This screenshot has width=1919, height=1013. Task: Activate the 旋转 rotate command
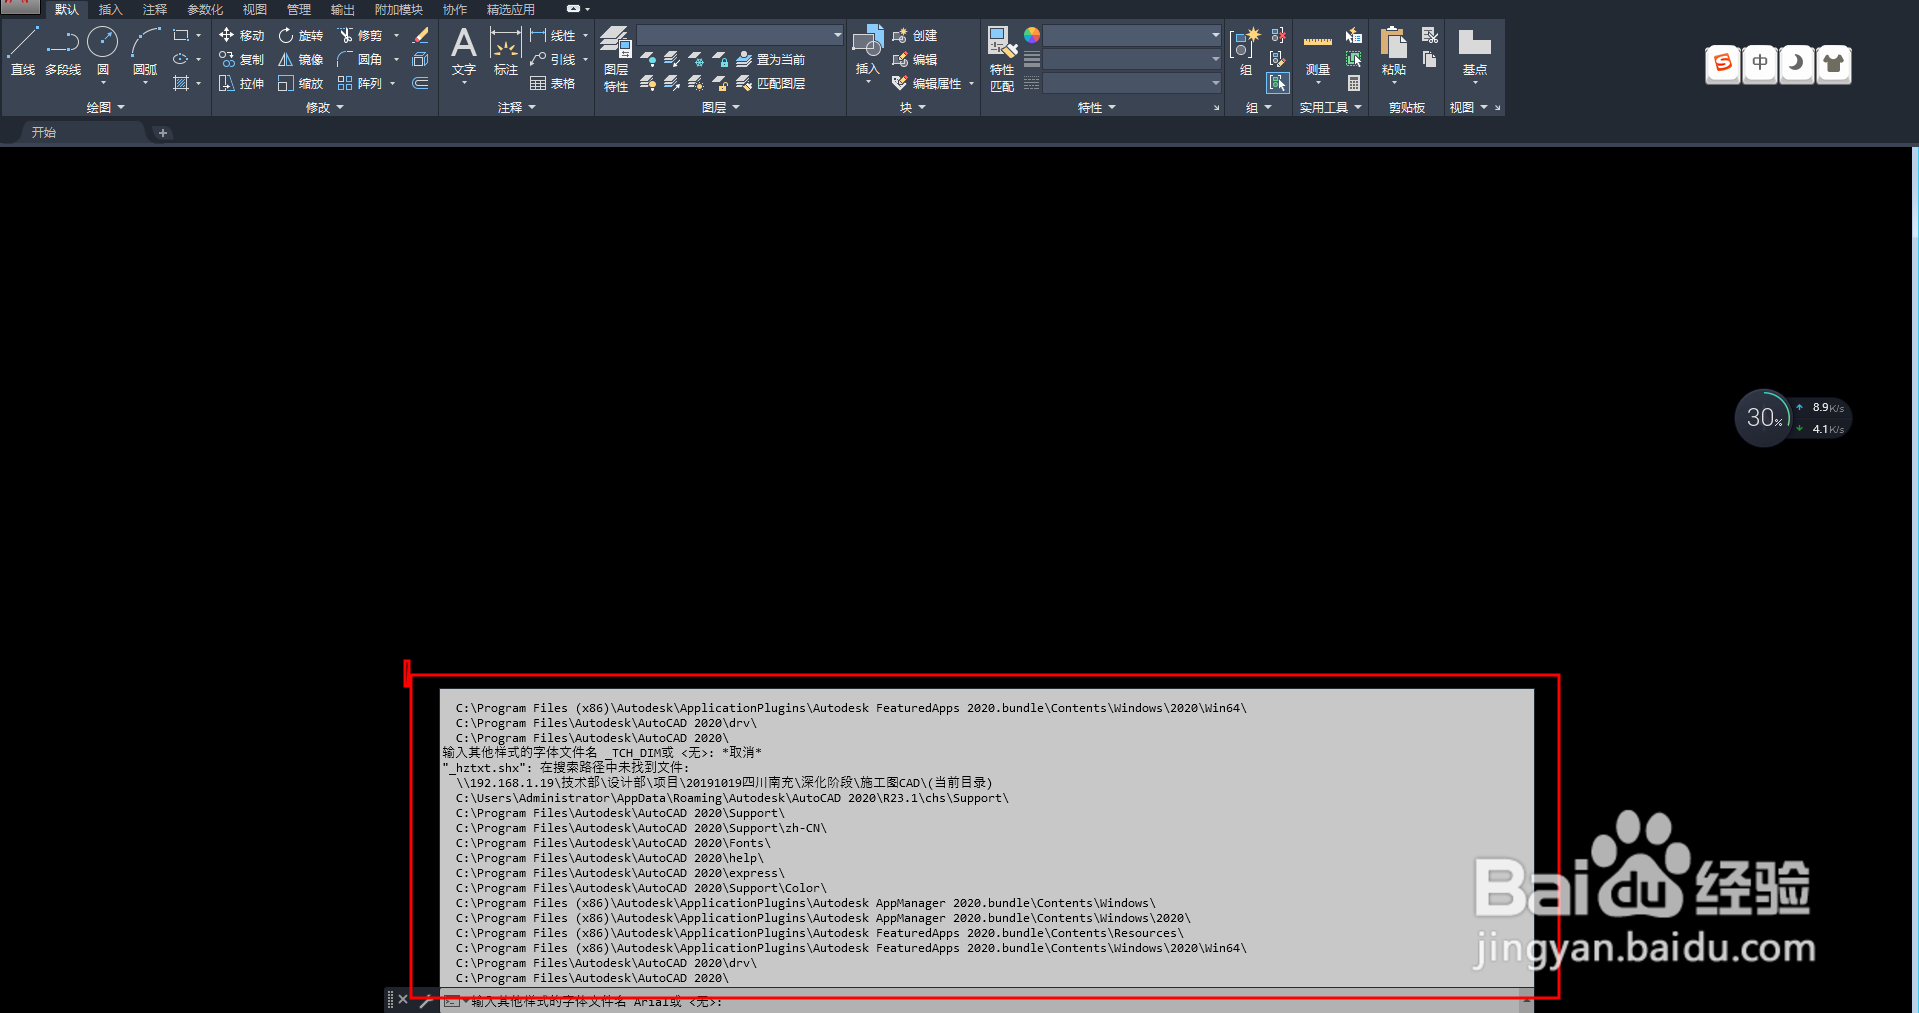click(x=300, y=35)
